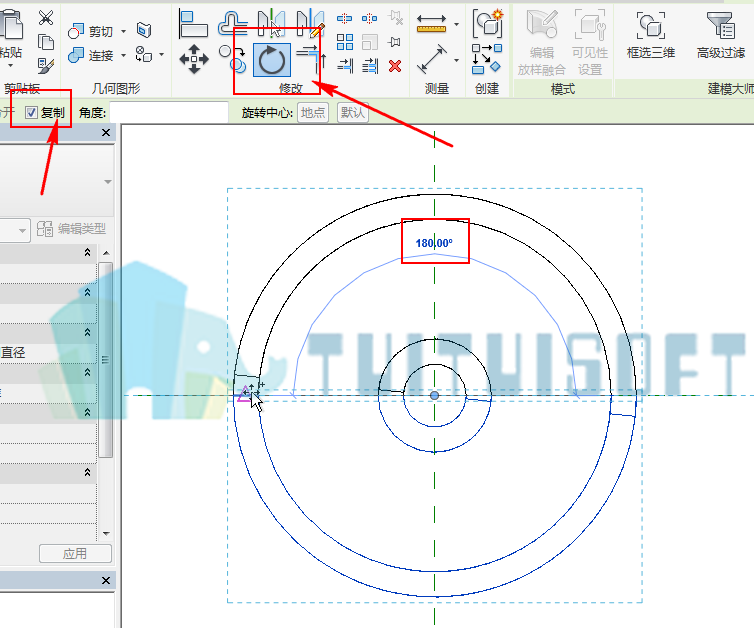Select Trim/Extend to Corner tool
This screenshot has width=754, height=628.
coord(311,59)
